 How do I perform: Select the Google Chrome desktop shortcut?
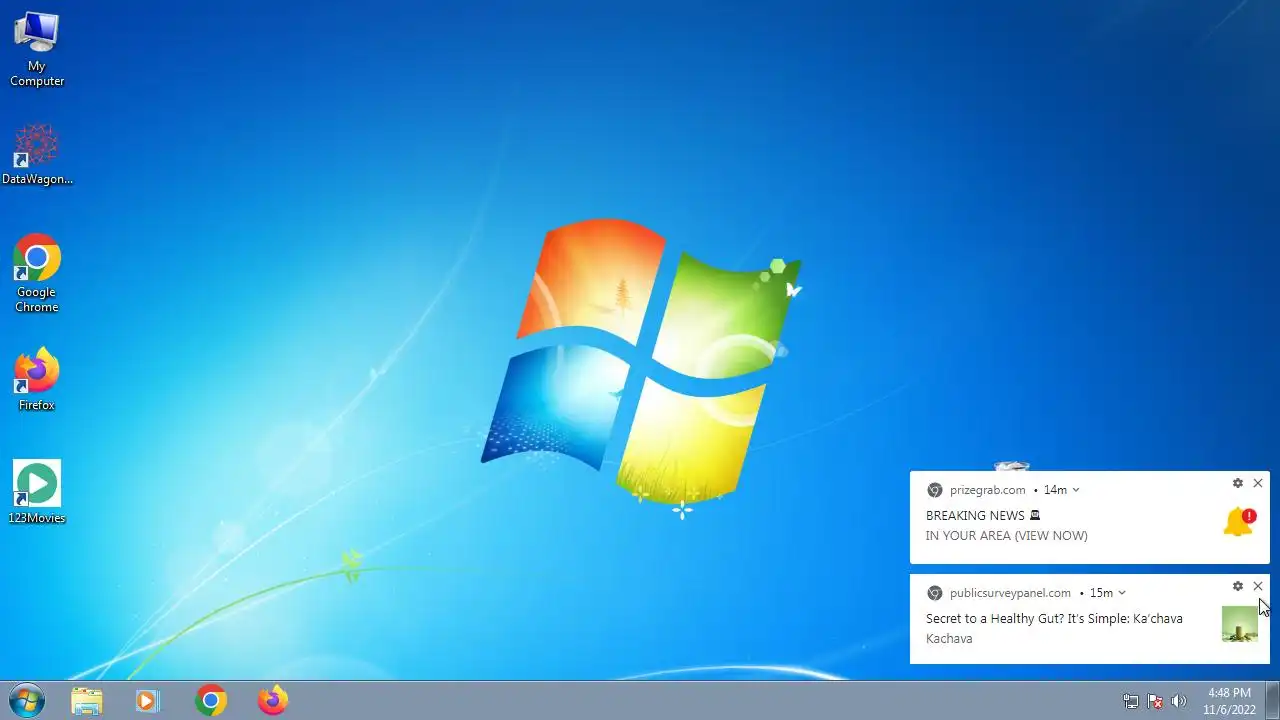point(37,273)
